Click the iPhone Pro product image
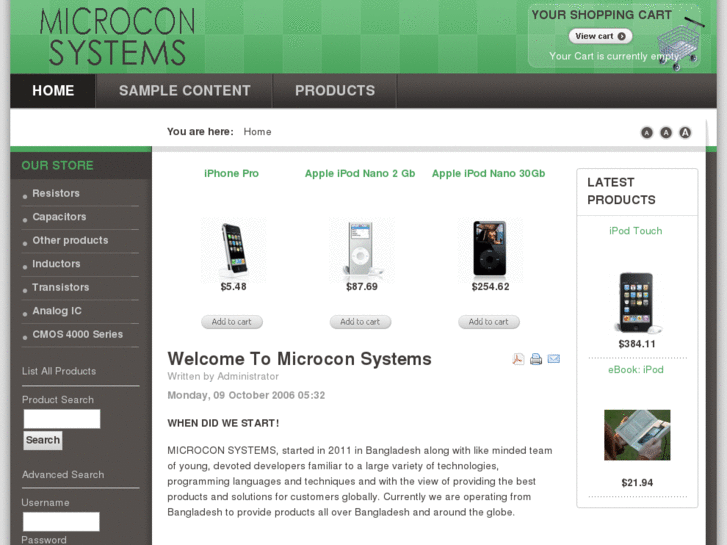 click(x=233, y=250)
